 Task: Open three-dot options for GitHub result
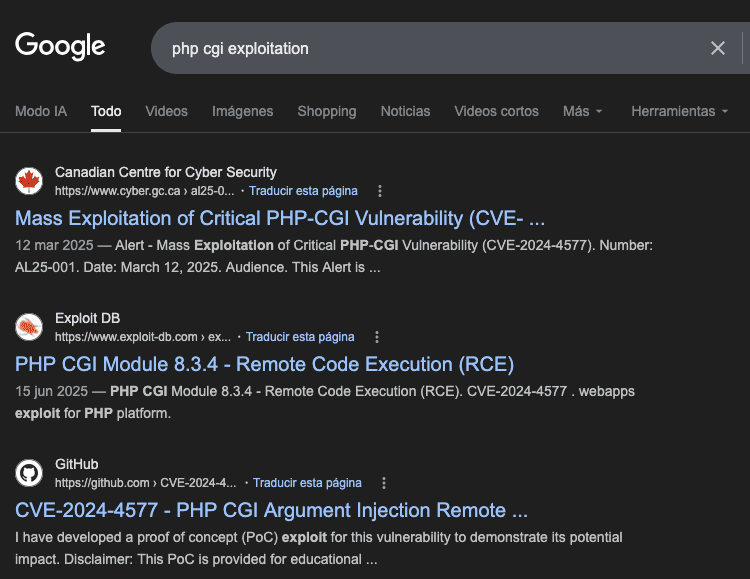click(384, 483)
